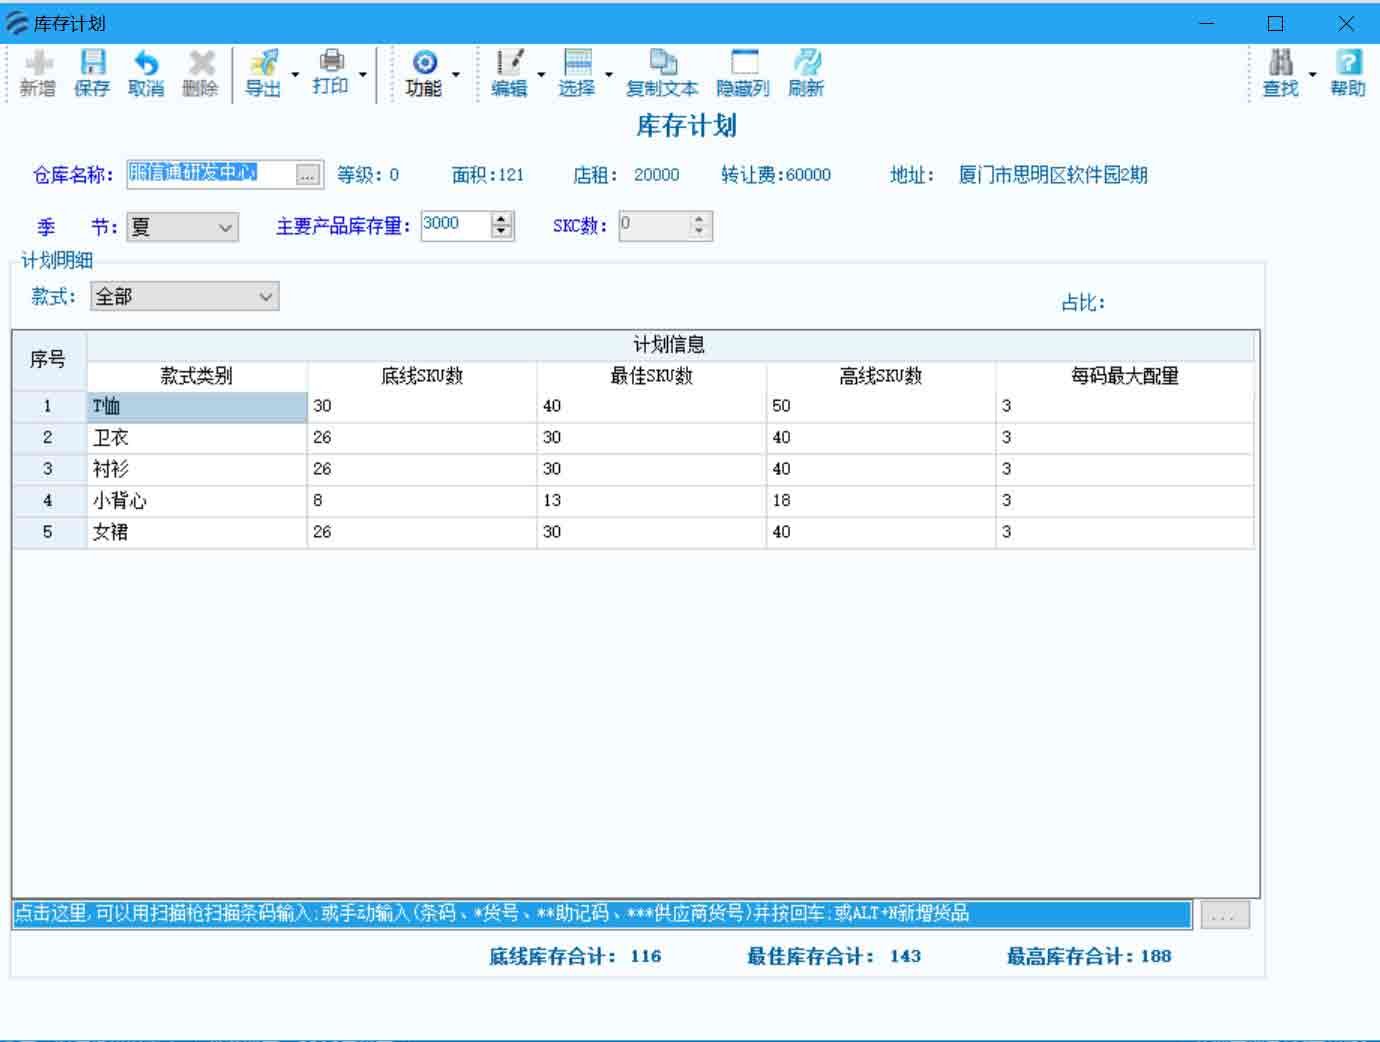The image size is (1380, 1042).
Task: Click the 款式类别 column header
Action: pos(197,376)
